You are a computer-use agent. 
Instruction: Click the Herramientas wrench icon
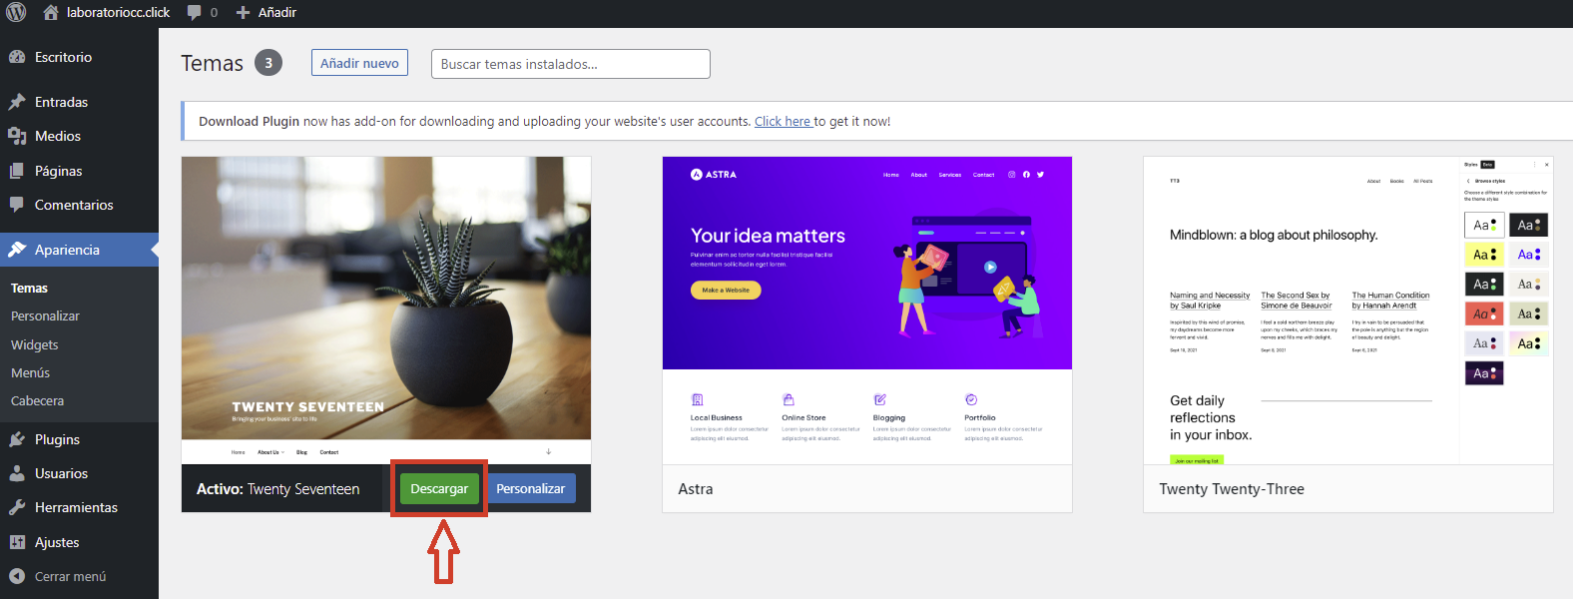pos(17,507)
